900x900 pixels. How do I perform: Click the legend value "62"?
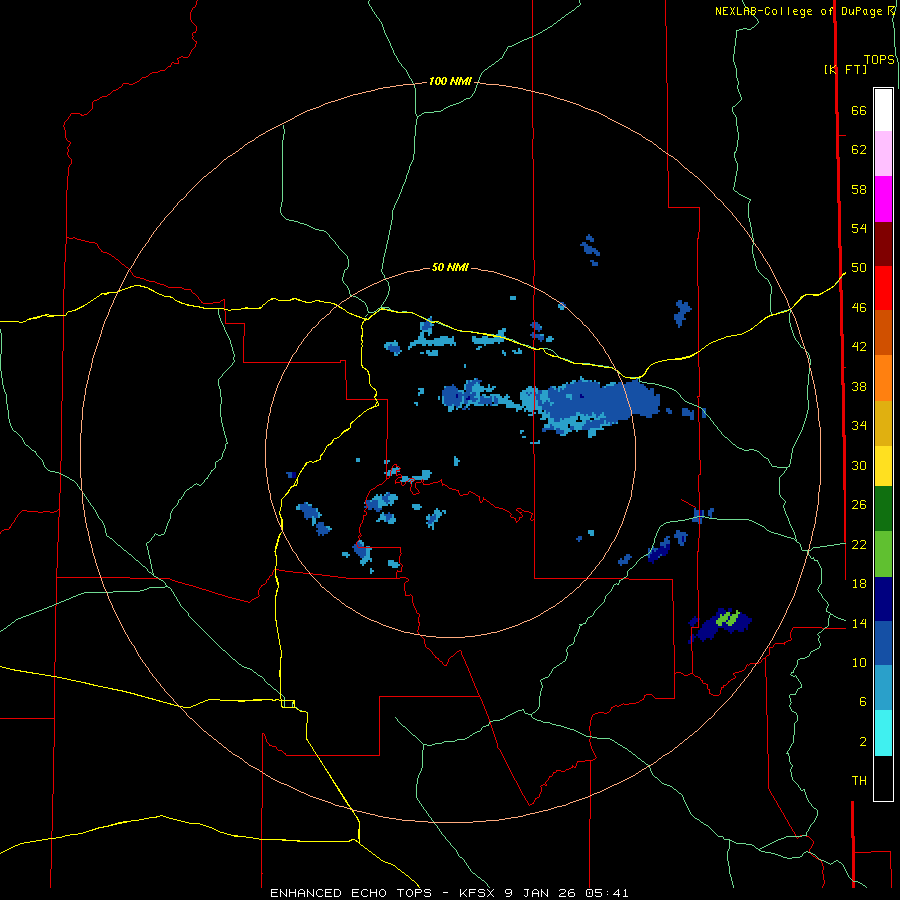tap(859, 150)
